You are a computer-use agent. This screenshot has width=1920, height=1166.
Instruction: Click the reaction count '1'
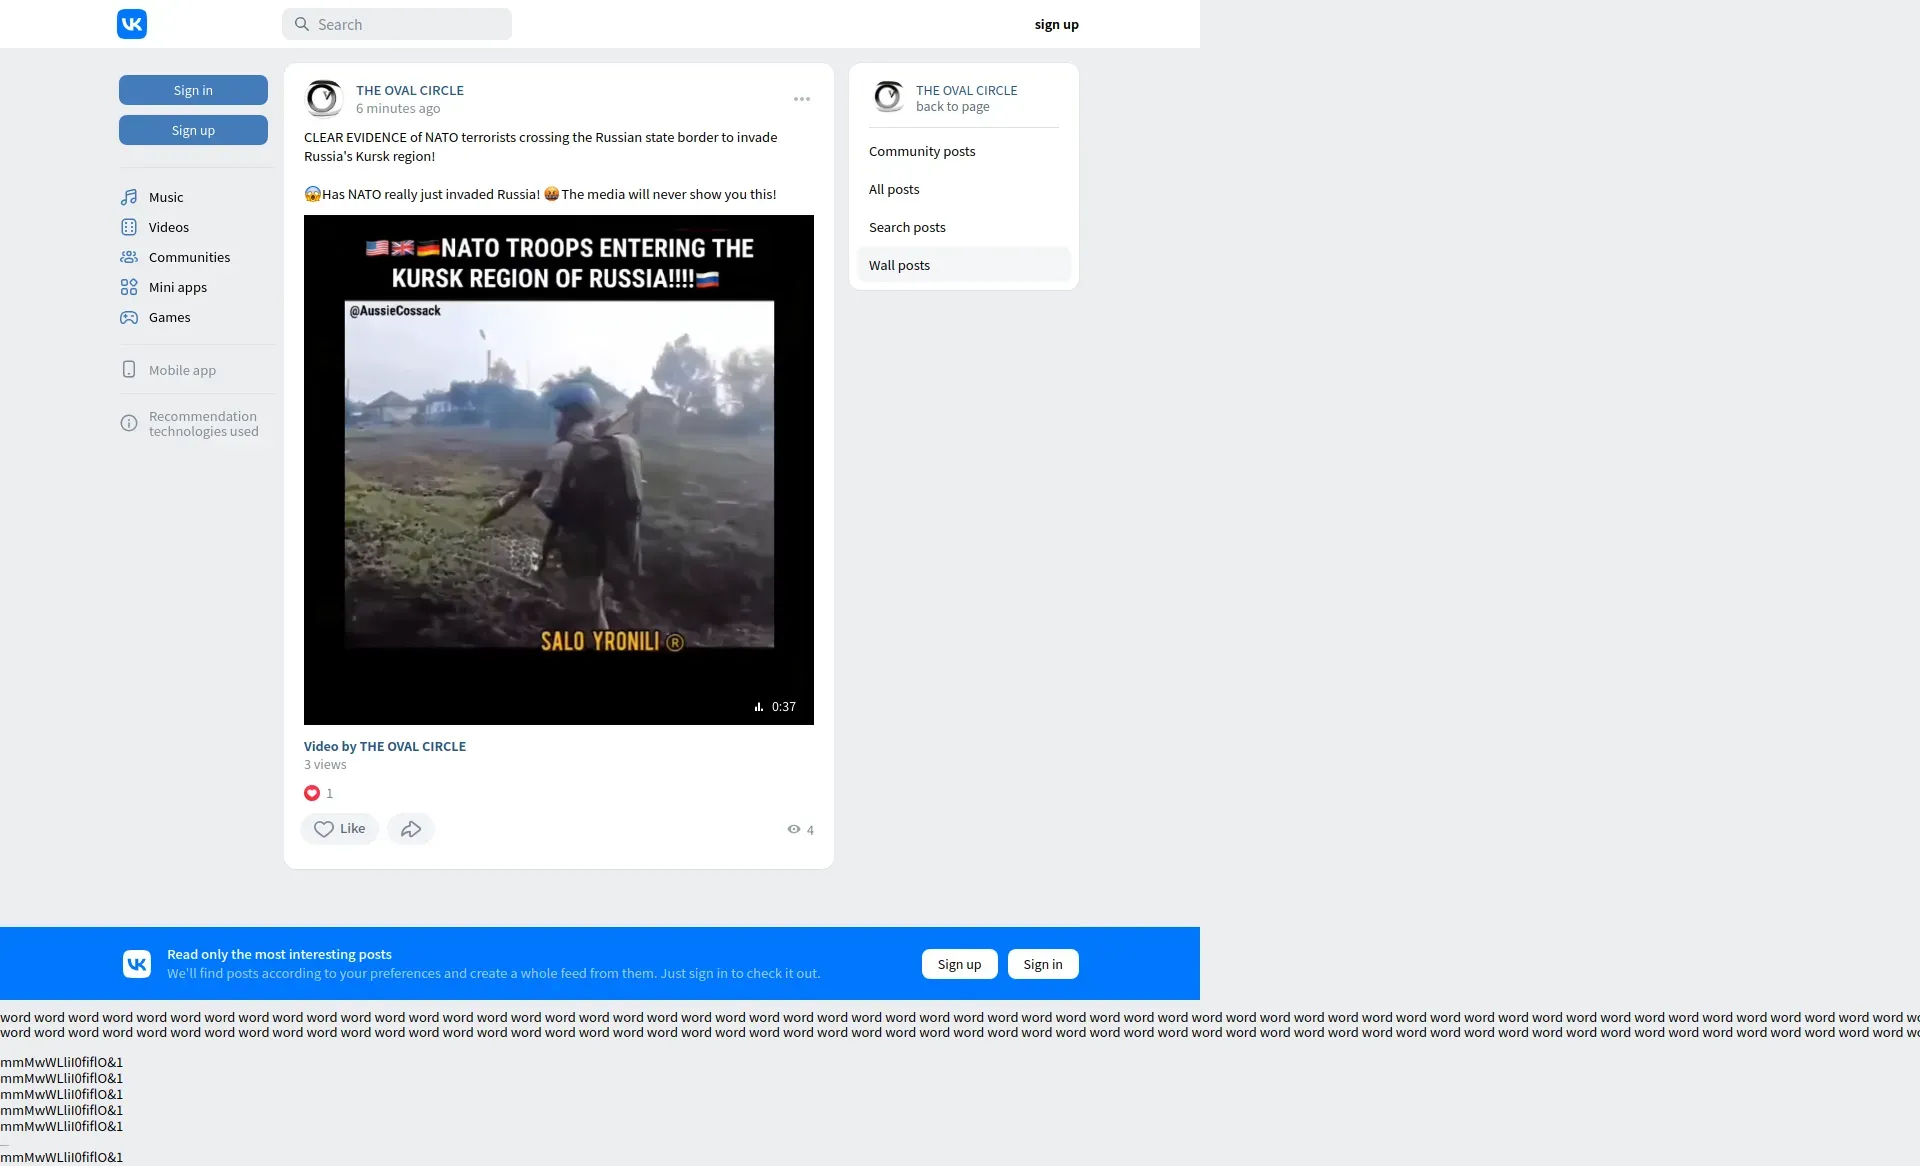[x=329, y=793]
